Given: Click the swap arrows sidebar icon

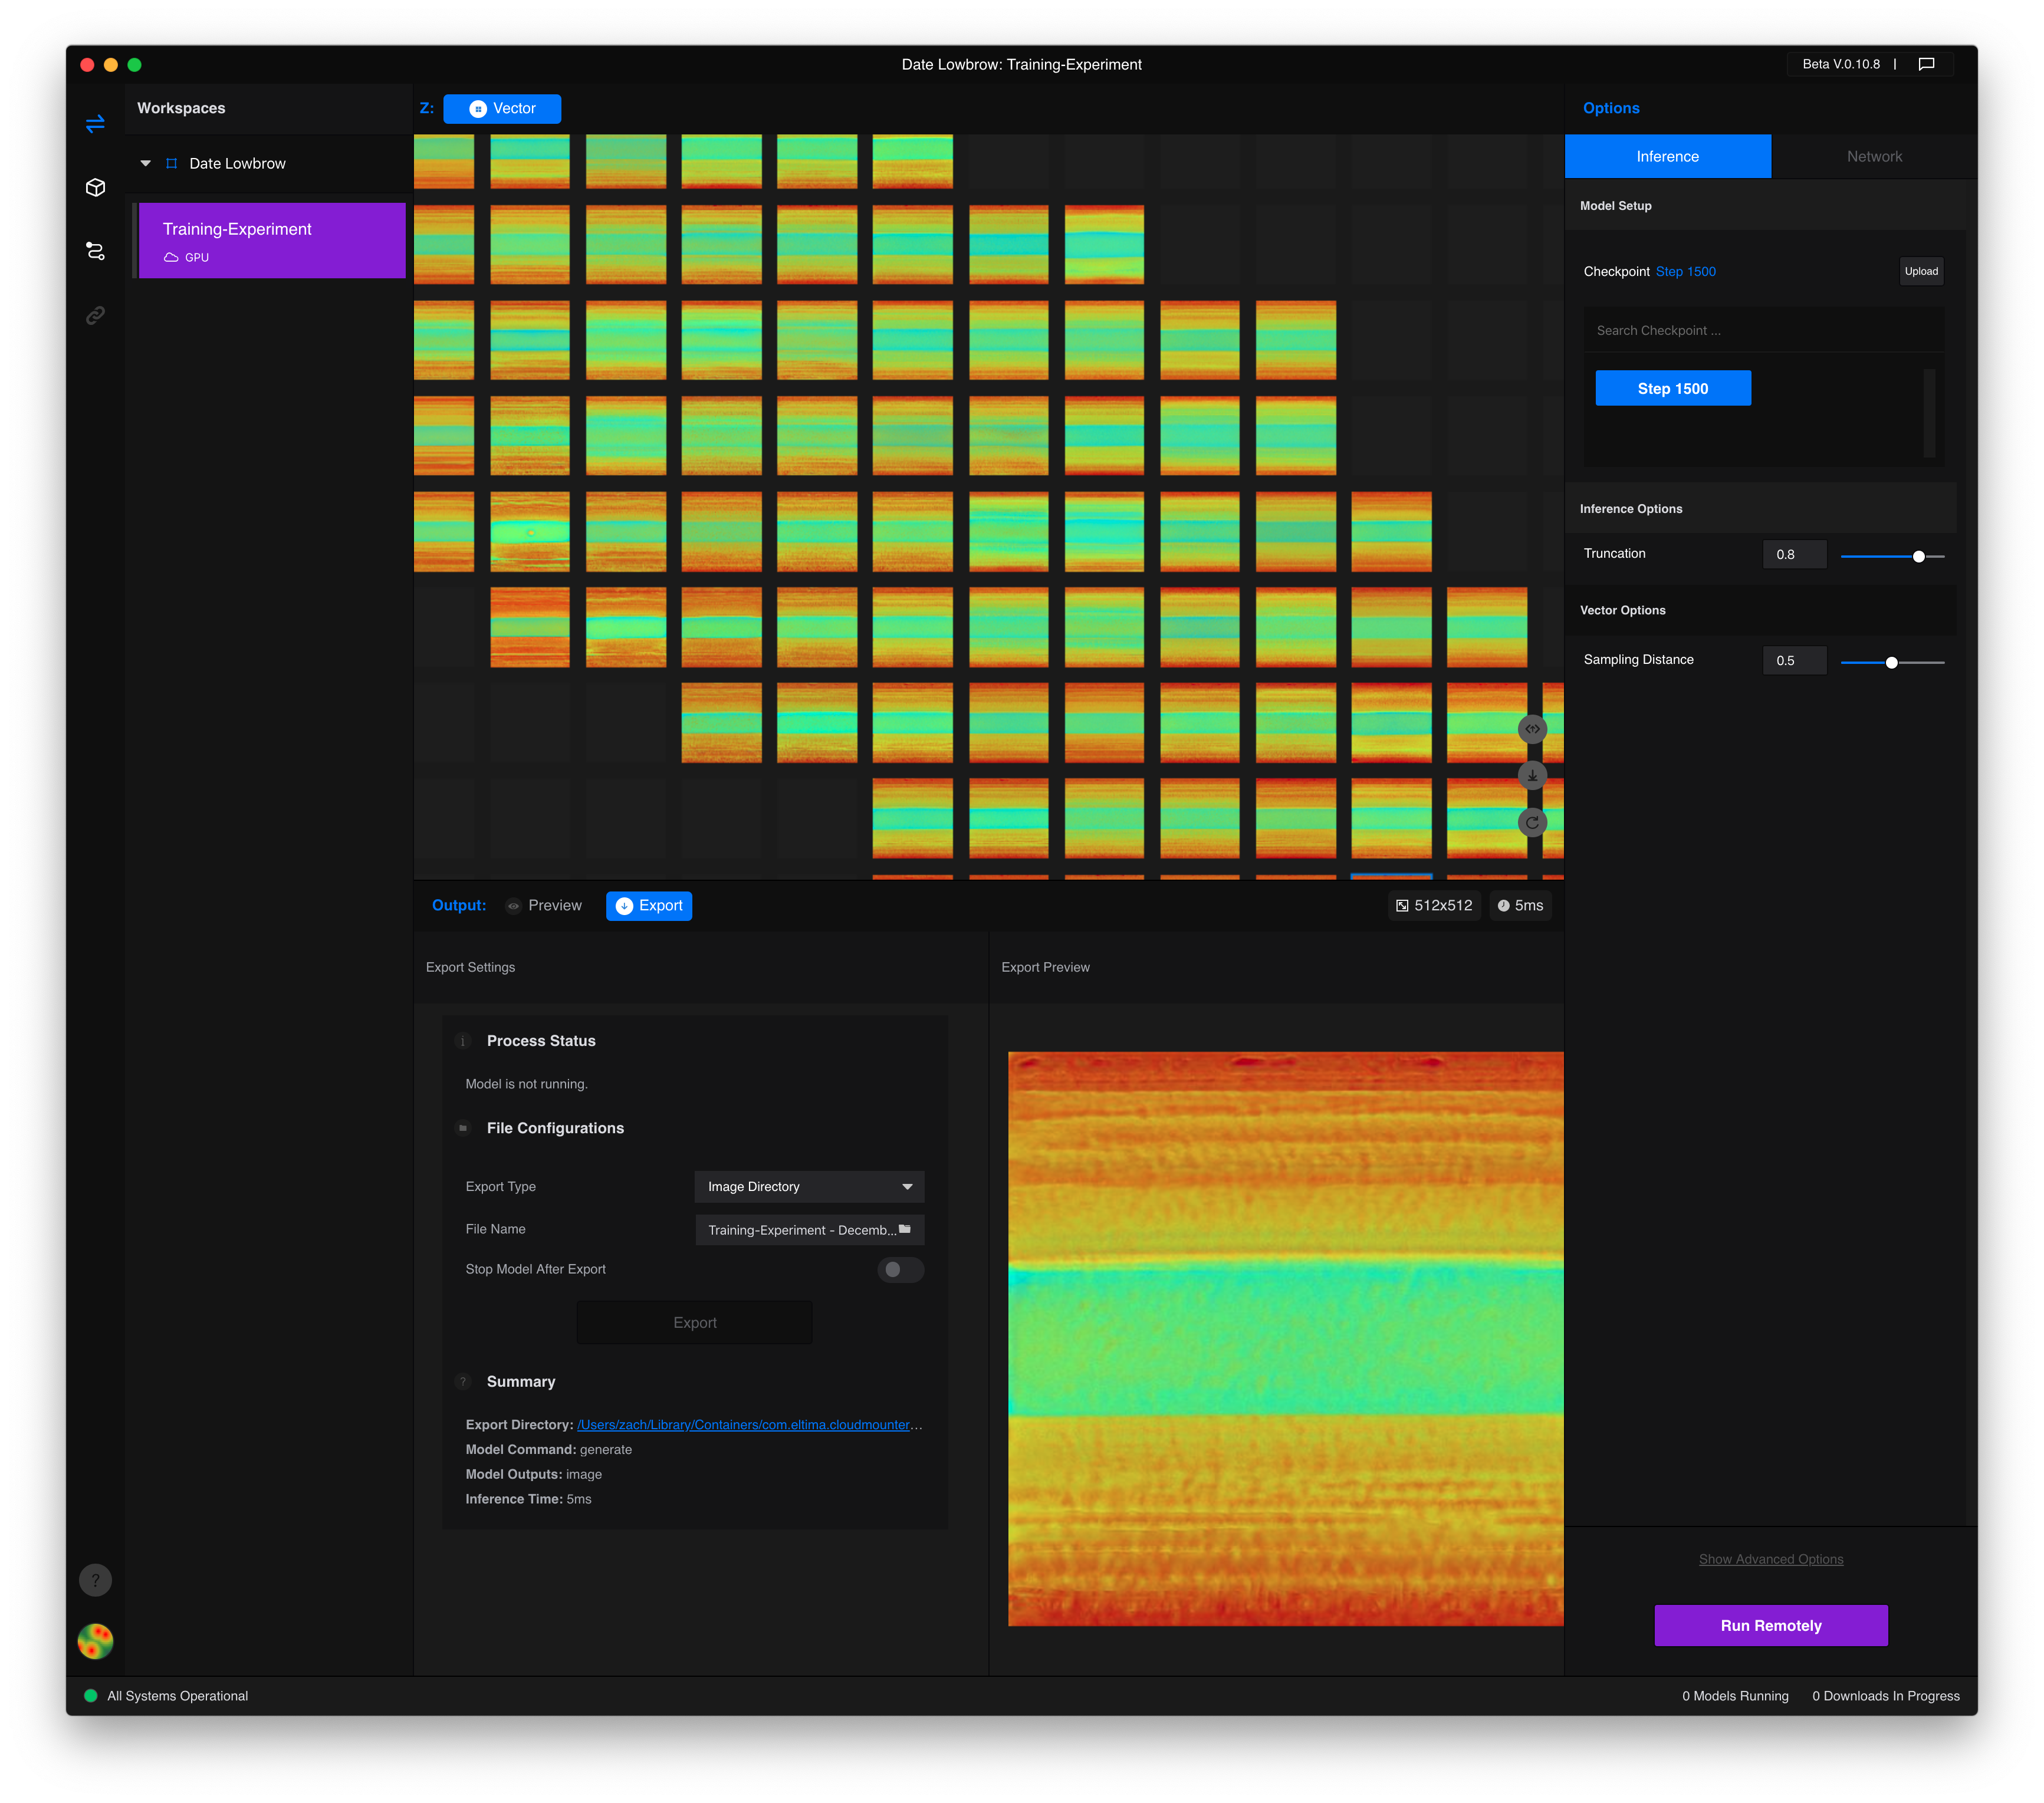Looking at the screenshot, I should click(95, 124).
